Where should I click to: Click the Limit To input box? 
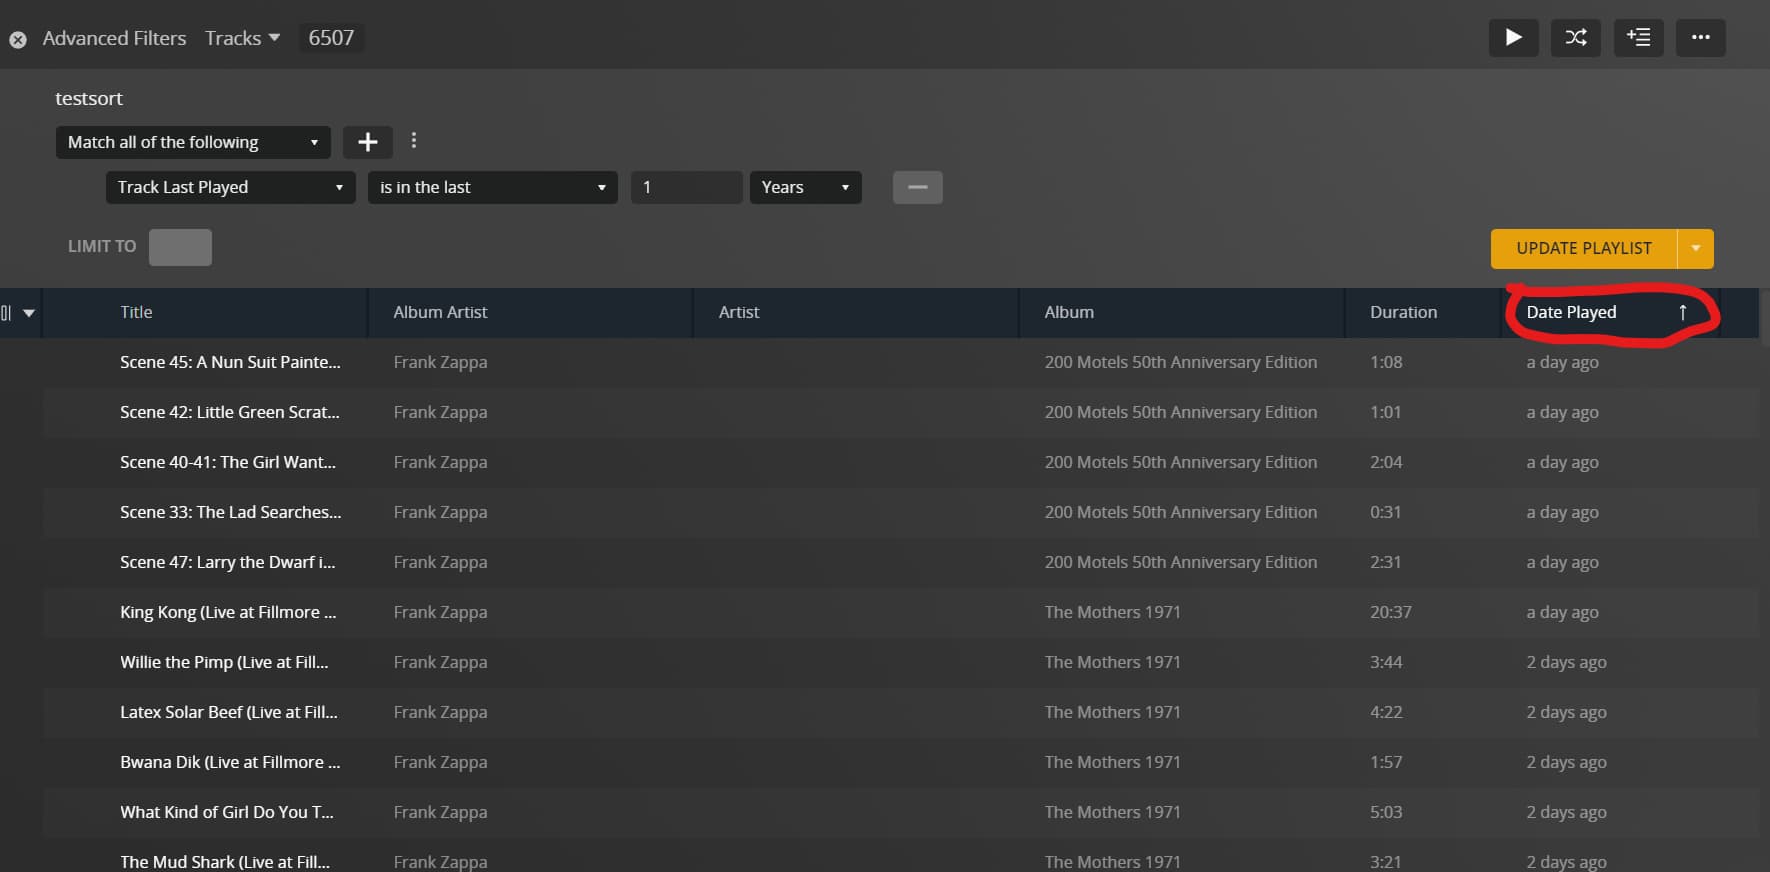[180, 247]
